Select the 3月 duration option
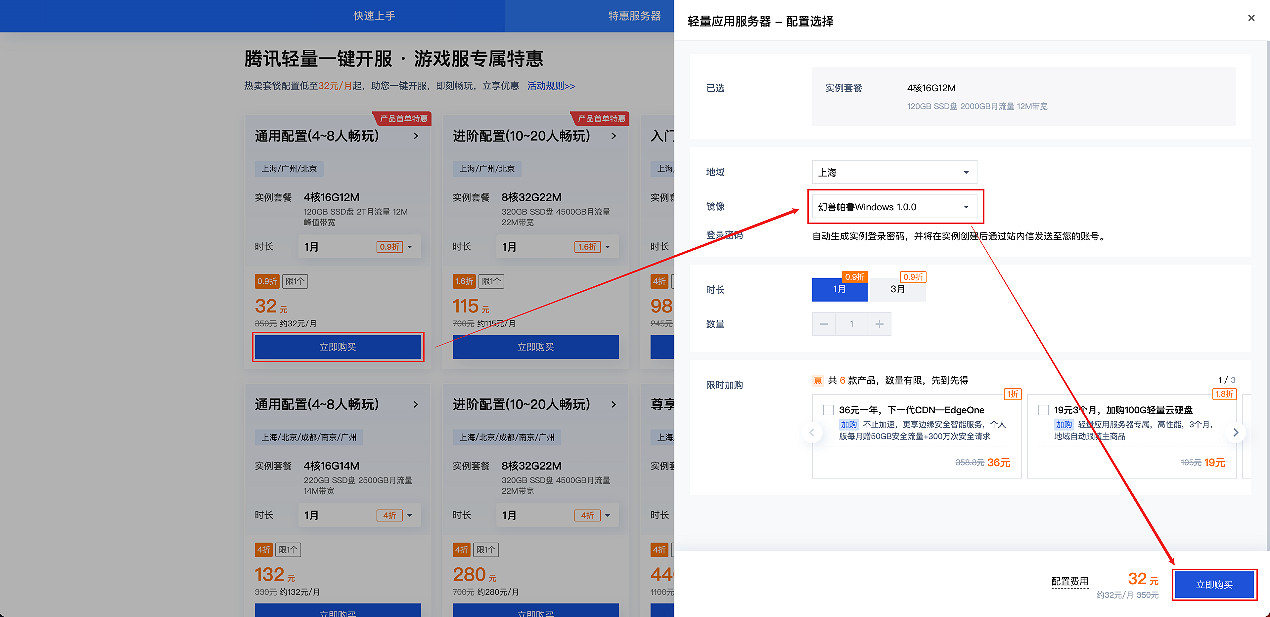This screenshot has height=617, width=1270. click(x=897, y=289)
